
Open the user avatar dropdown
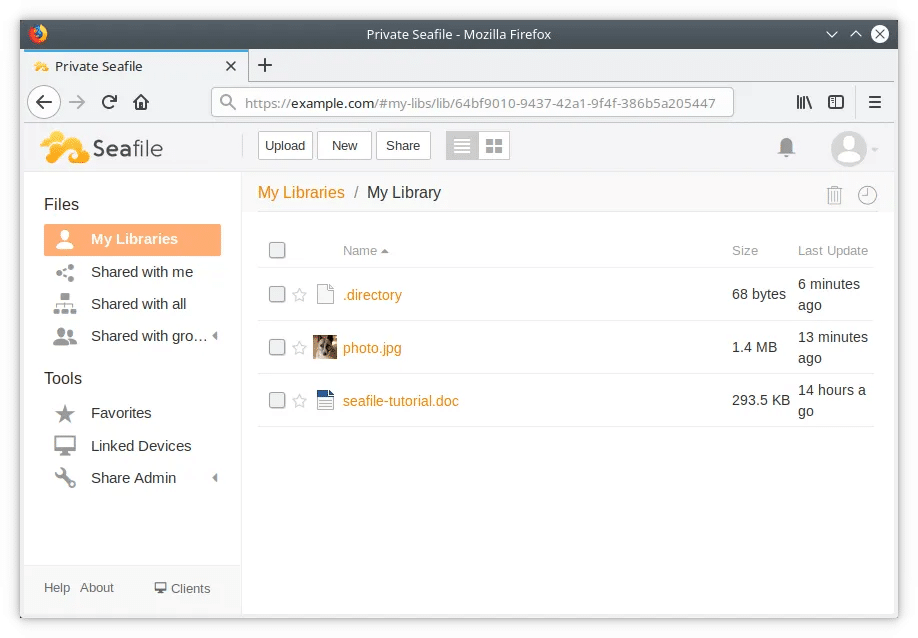854,148
